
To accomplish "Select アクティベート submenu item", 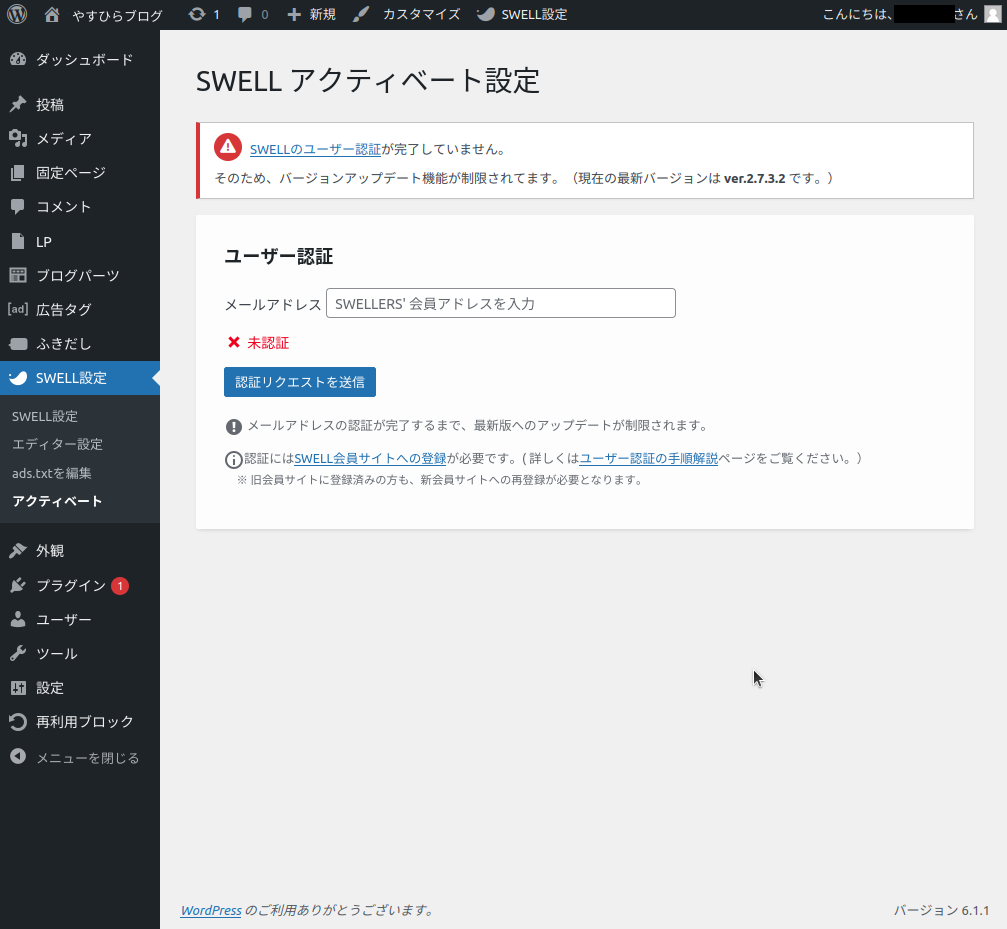I will [x=57, y=501].
